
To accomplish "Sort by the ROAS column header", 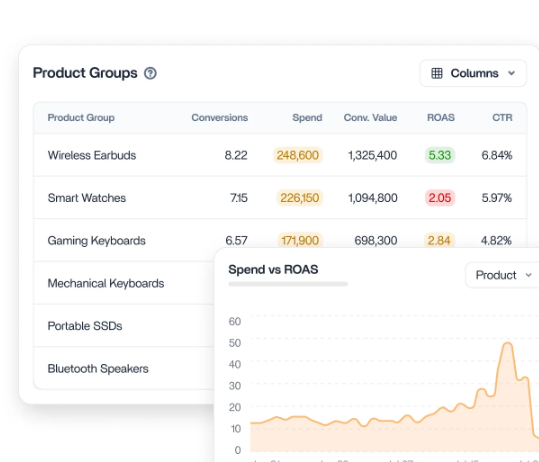I will coord(441,118).
